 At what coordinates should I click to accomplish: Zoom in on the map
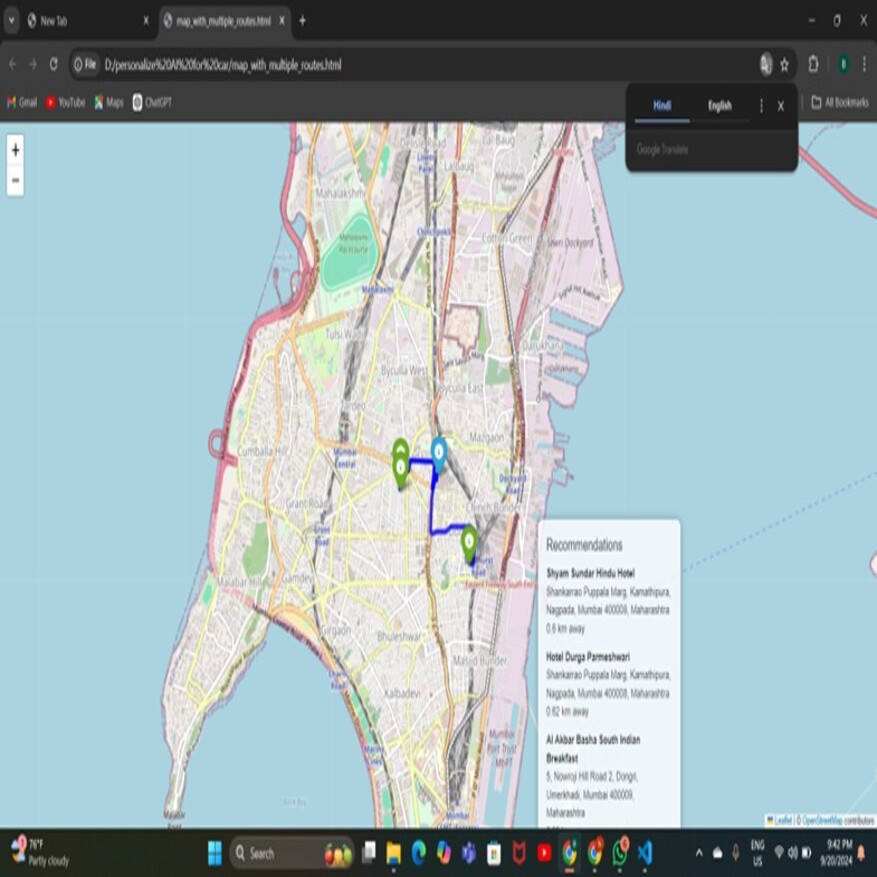[15, 150]
